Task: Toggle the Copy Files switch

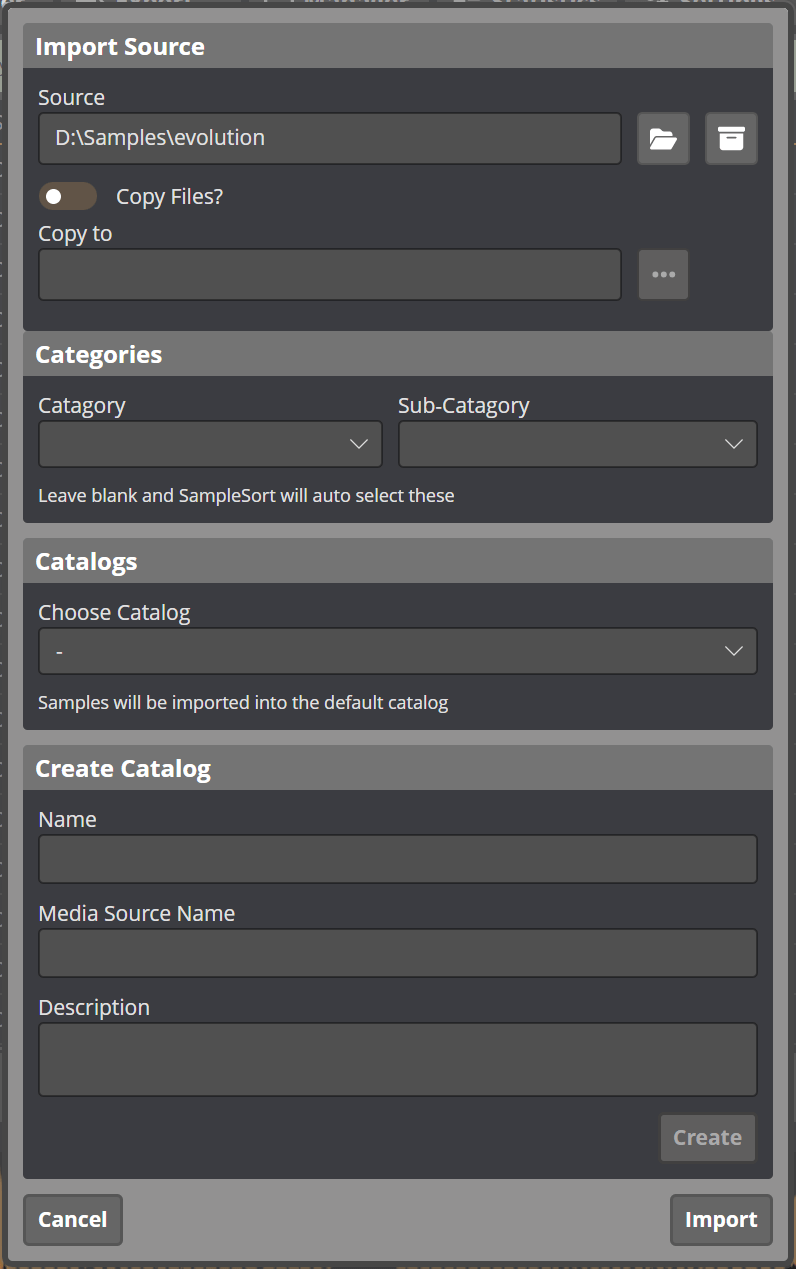Action: [68, 196]
